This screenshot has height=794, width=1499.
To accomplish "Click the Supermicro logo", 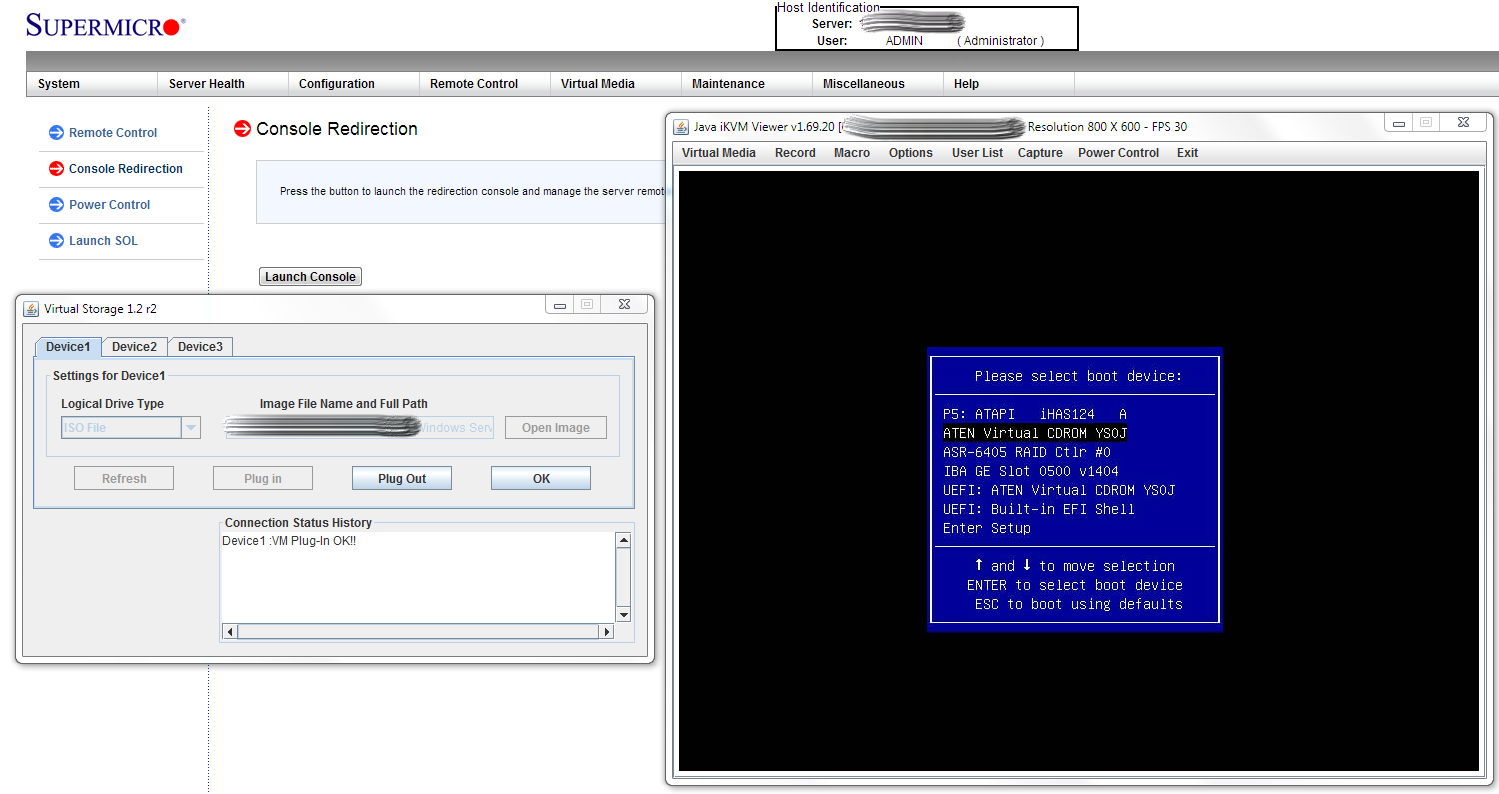I will [105, 26].
